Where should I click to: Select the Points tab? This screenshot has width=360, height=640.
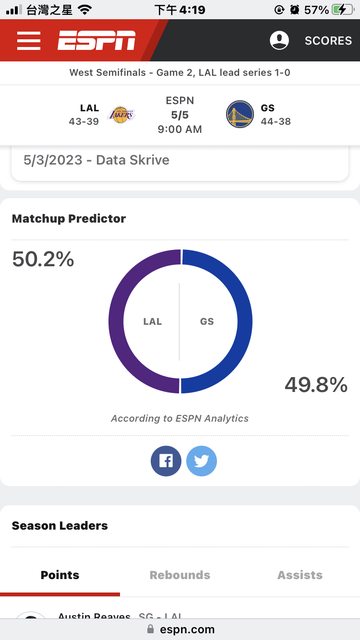[x=60, y=575]
